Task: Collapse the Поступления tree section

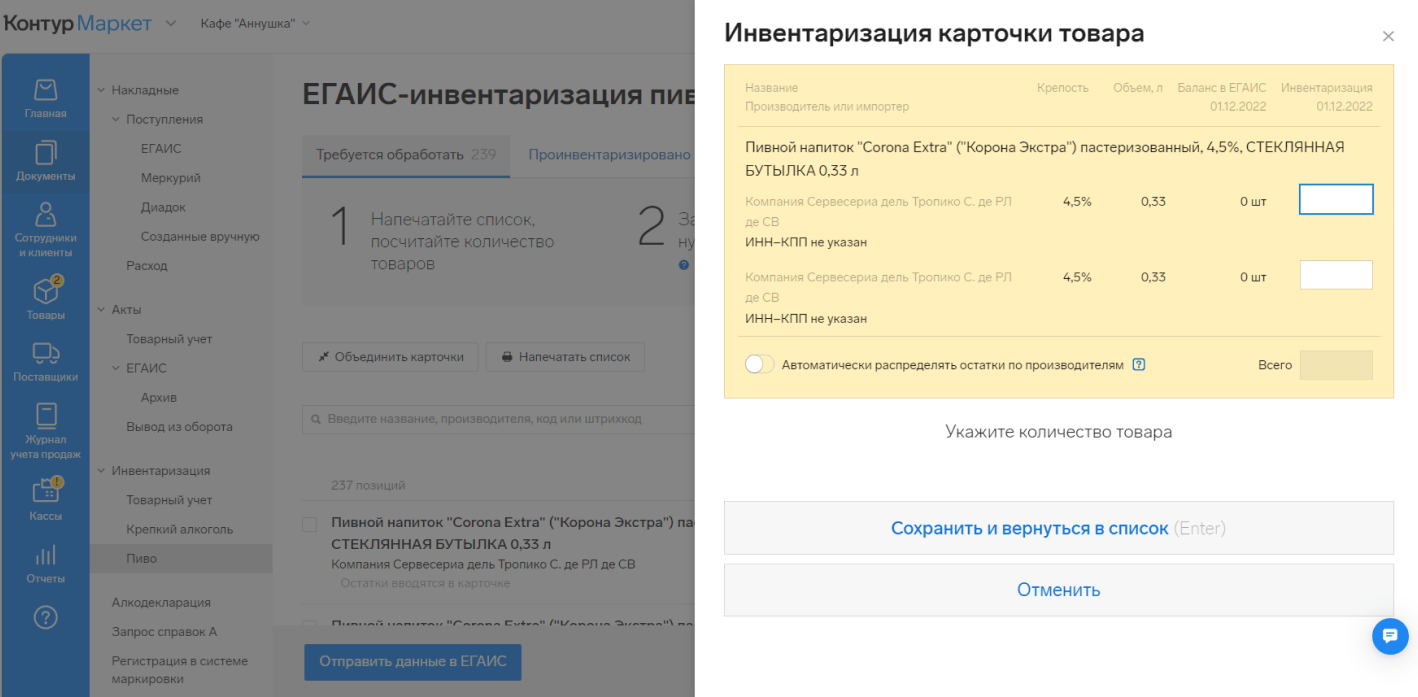Action: coord(116,119)
